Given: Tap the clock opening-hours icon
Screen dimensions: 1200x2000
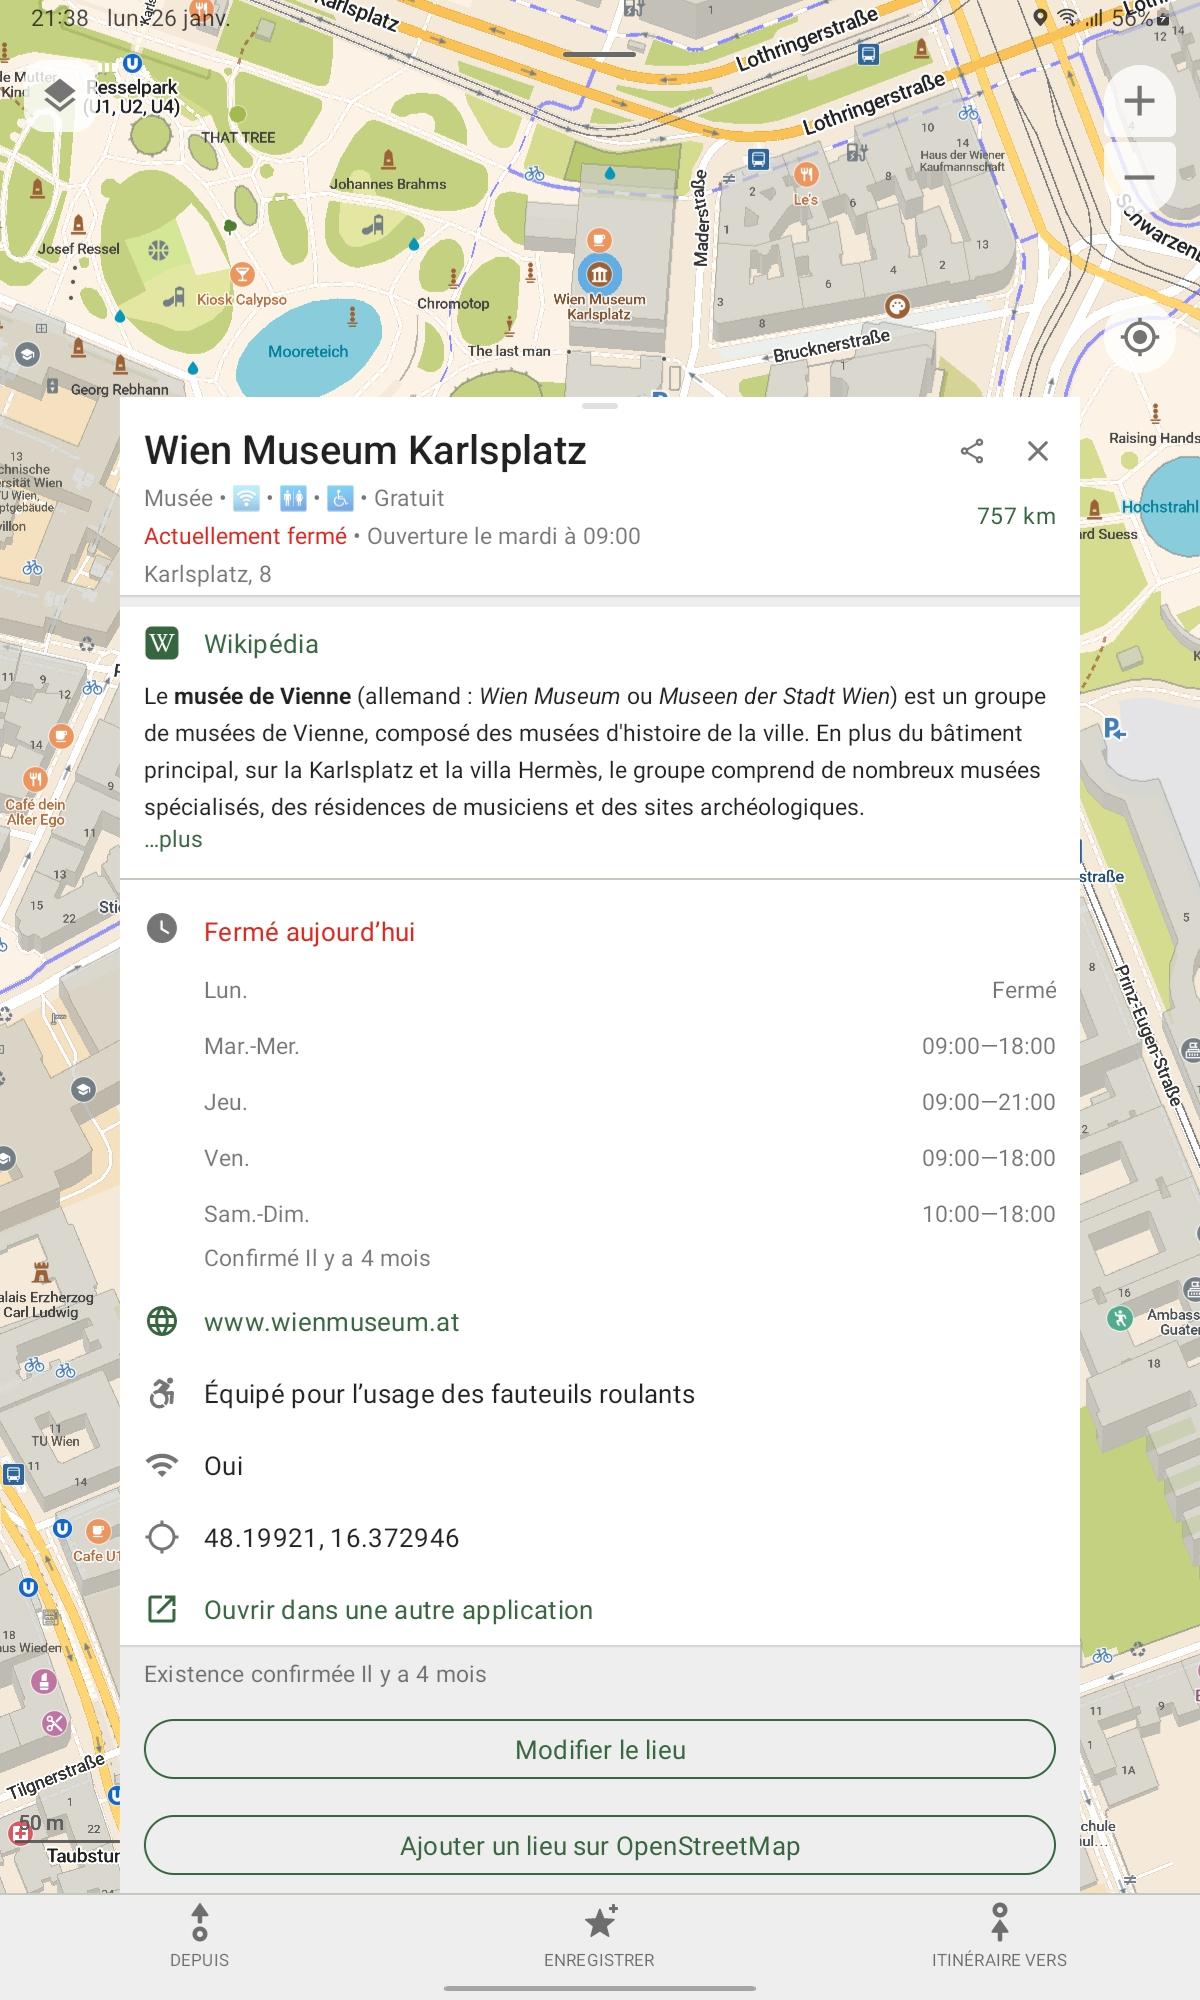Looking at the screenshot, I should point(162,929).
